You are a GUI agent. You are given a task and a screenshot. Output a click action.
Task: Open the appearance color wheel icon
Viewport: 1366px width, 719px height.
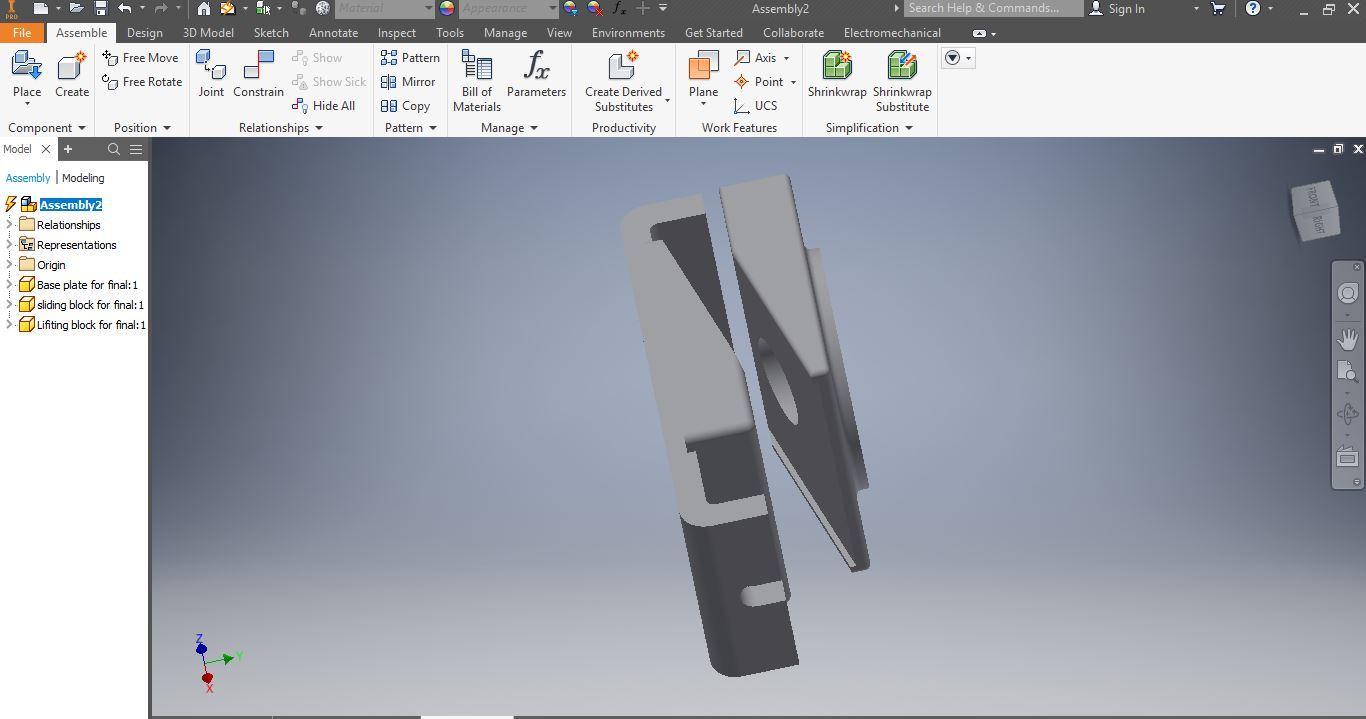[x=447, y=8]
